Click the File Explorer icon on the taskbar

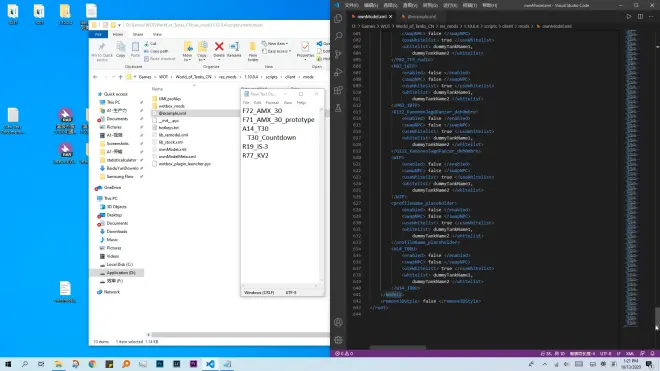(x=59, y=364)
